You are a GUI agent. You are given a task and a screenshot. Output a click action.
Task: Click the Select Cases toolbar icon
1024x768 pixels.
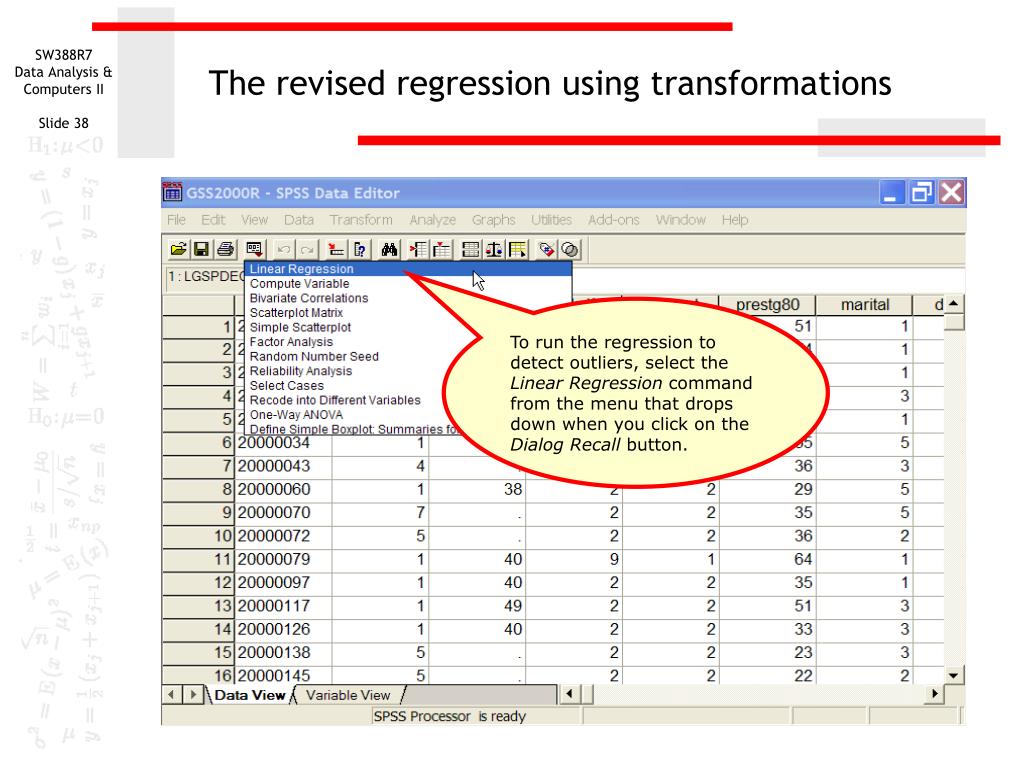pyautogui.click(x=518, y=249)
